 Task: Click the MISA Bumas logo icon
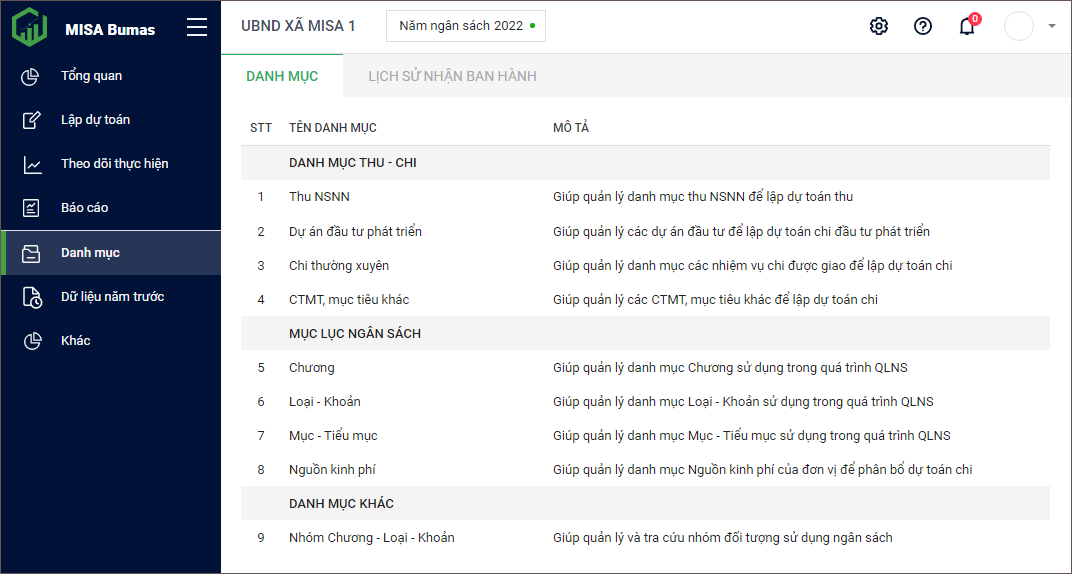30,27
